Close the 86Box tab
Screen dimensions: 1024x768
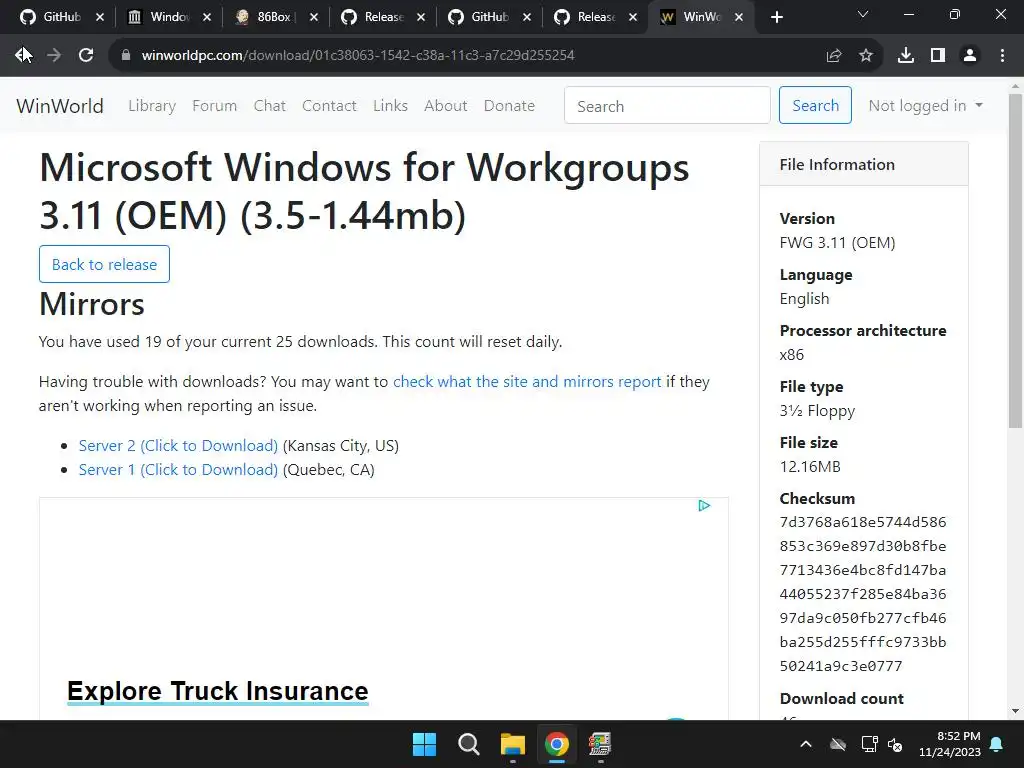[x=313, y=17]
